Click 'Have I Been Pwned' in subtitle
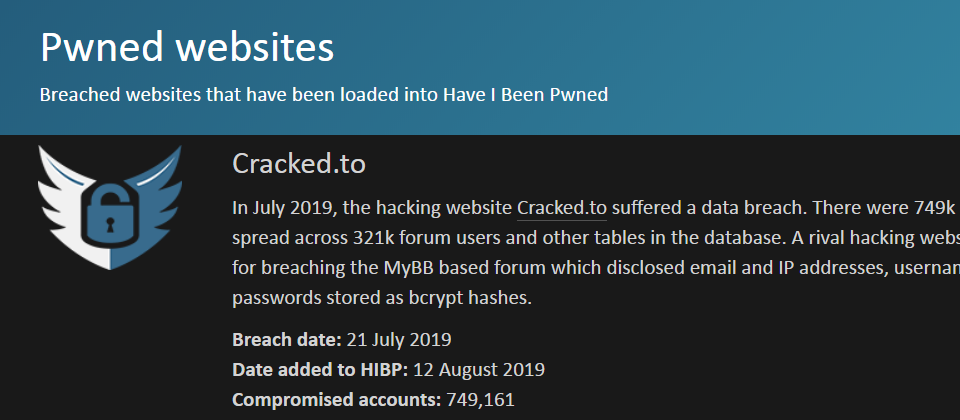The height and width of the screenshot is (420, 960). 525,94
